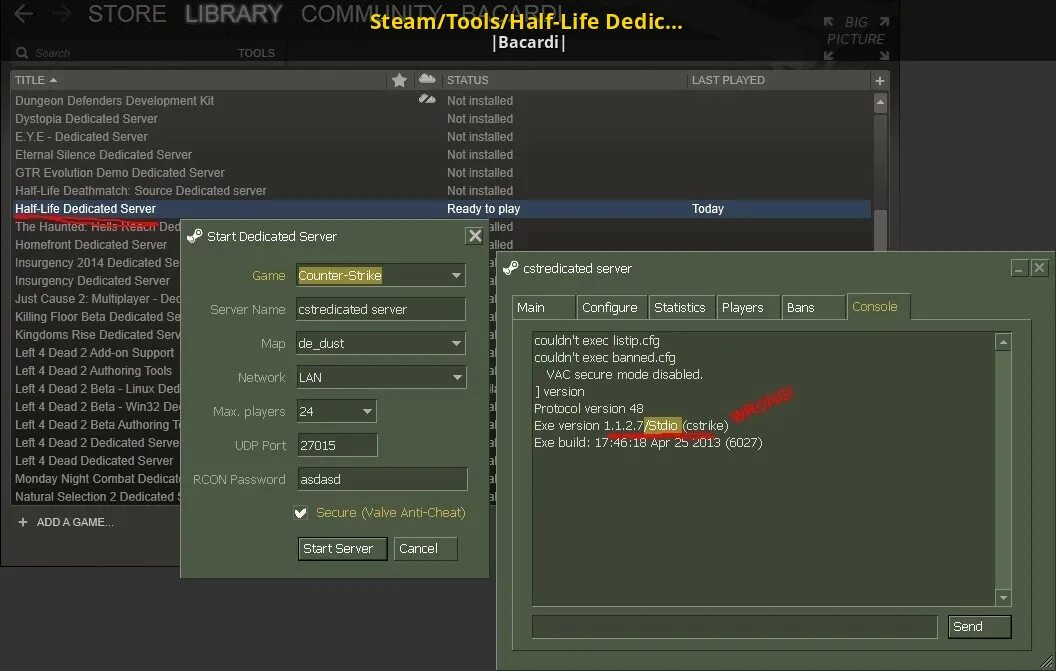Screen dimensions: 1056x671
Task: Select Half-Life Dedicated Server row
Action: [x=442, y=209]
